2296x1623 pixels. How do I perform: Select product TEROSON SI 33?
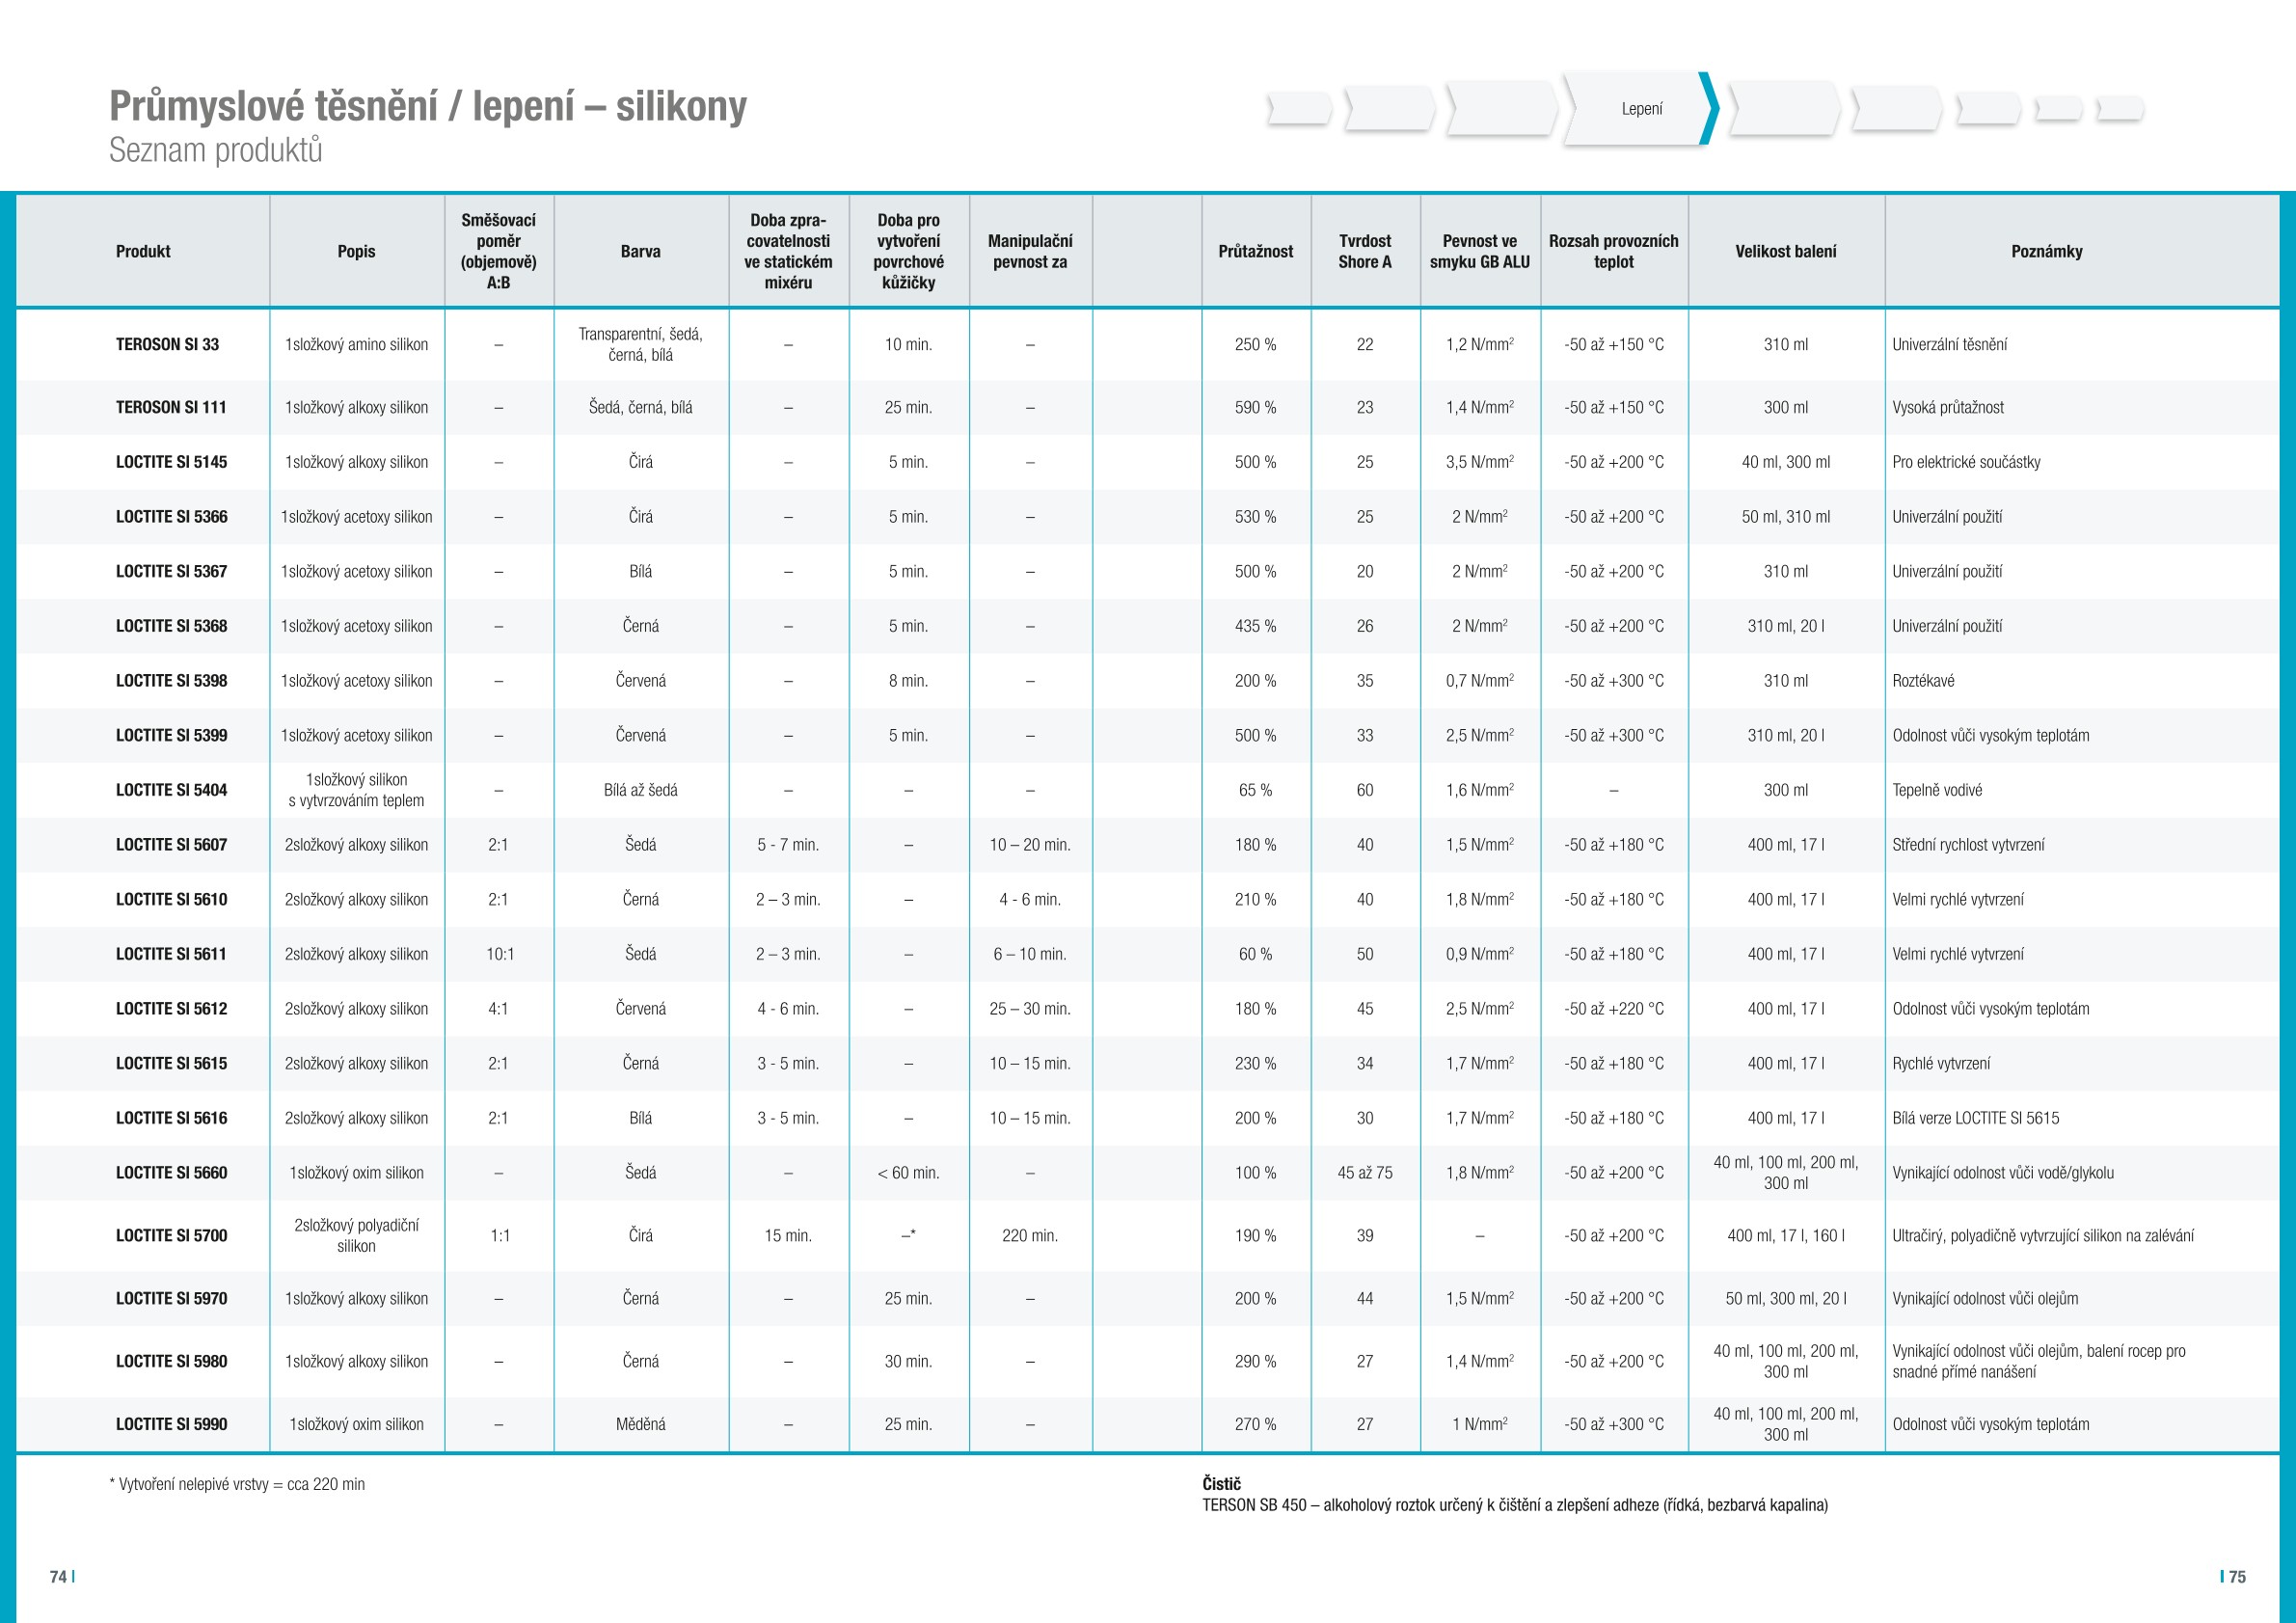click(167, 345)
